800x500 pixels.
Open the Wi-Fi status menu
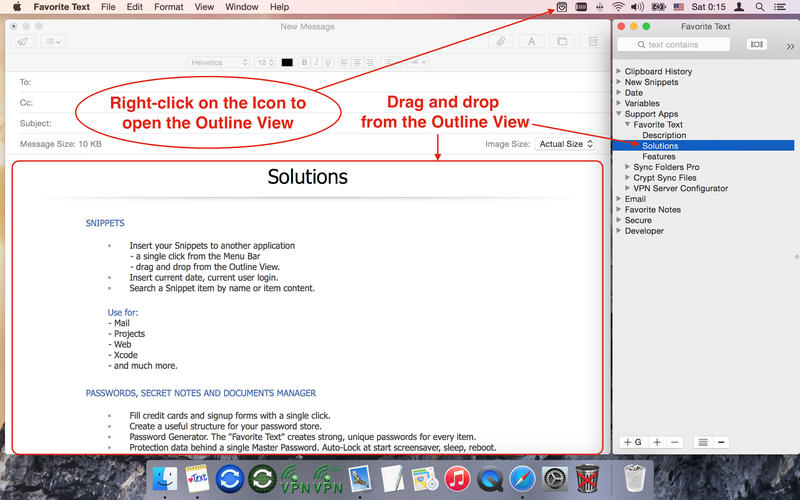click(618, 7)
